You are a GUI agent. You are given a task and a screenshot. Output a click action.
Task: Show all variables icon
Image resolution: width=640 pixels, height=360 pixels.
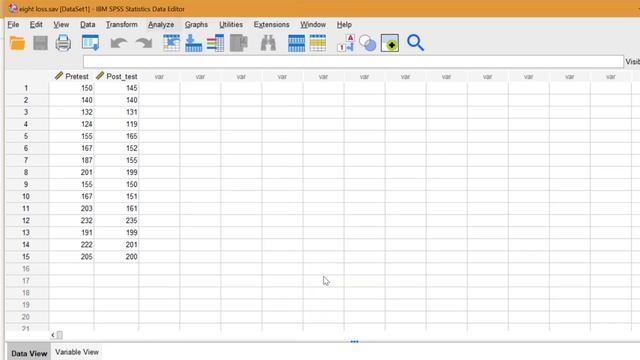(x=390, y=43)
